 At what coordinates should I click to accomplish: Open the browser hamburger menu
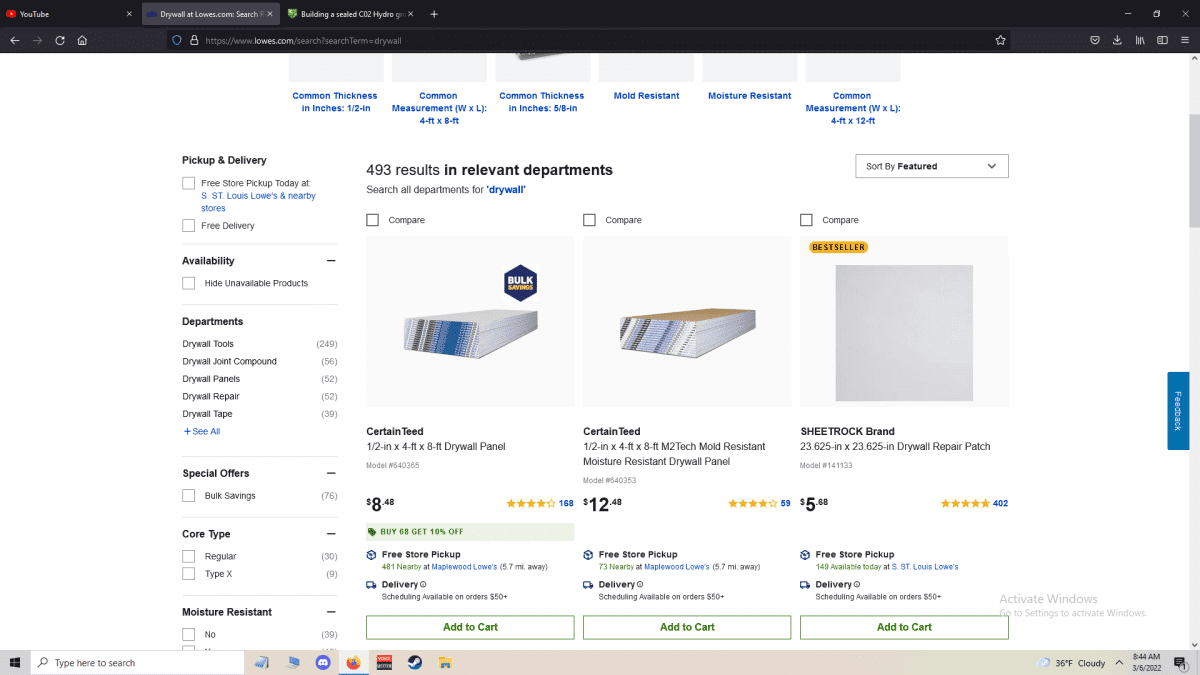click(1184, 40)
